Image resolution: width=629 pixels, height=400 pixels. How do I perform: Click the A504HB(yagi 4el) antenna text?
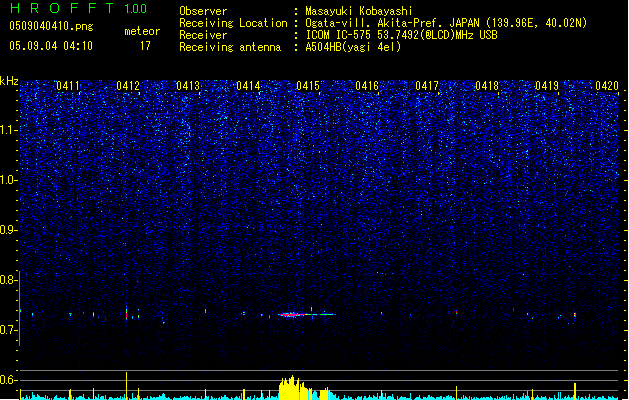tap(353, 47)
